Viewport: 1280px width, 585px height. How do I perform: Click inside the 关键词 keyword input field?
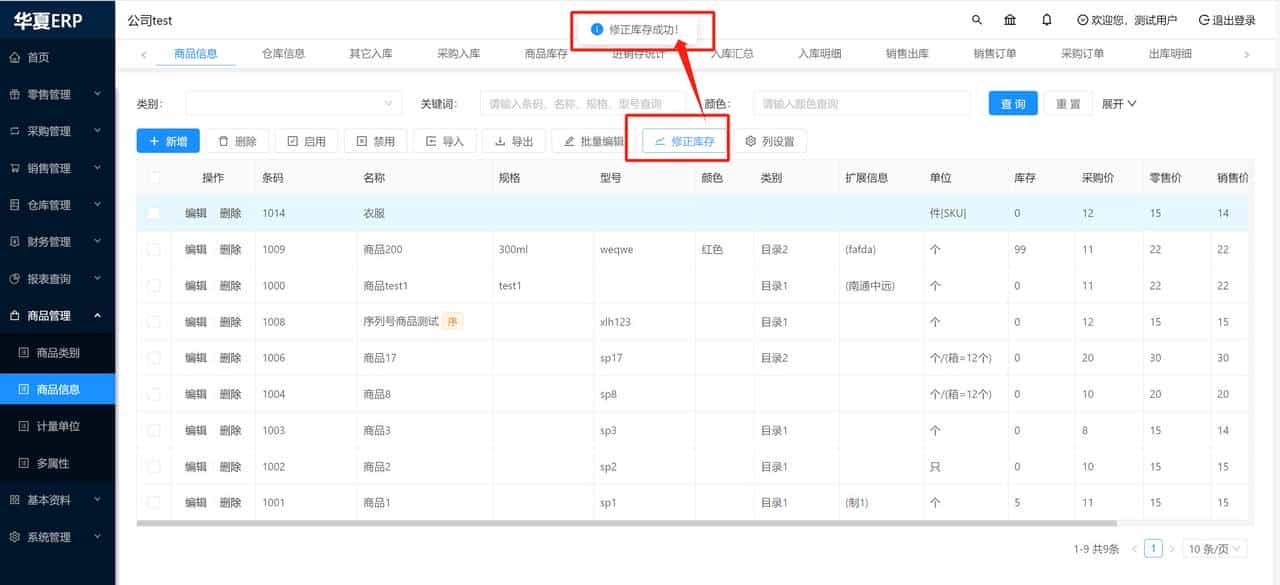tap(580, 103)
